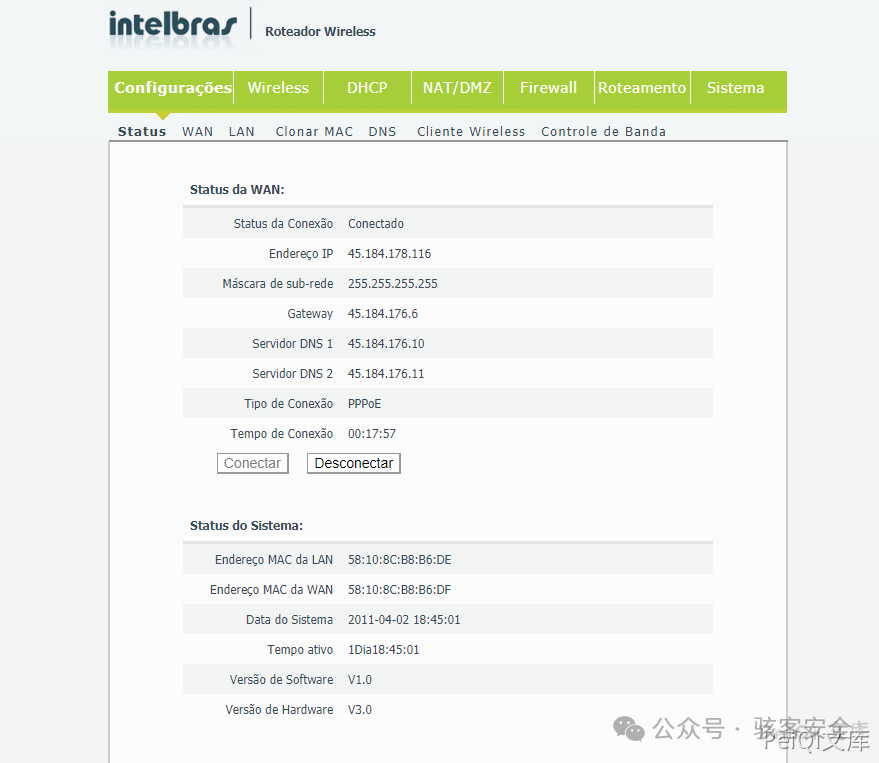Screen dimensions: 879x763
Task: Click the Tempo de Conexão label
Action: (281, 434)
